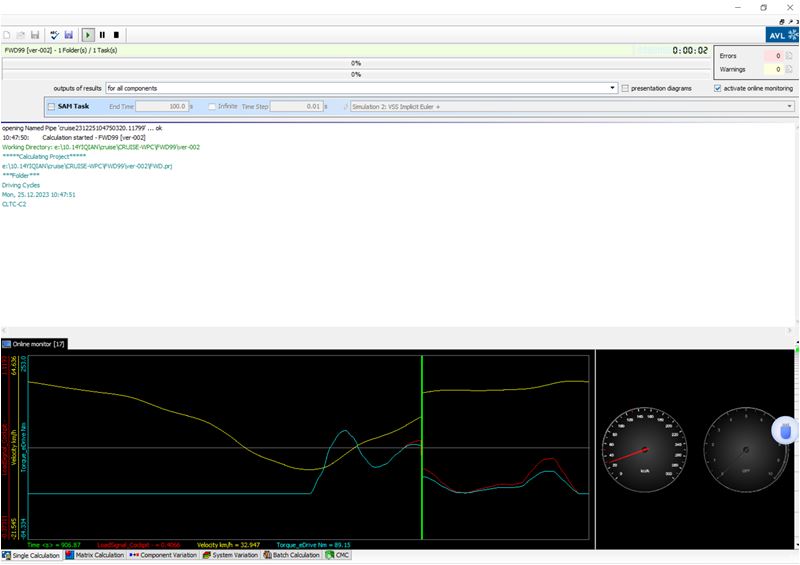Open the Errors log file icon
Screen dimensions: 800x565
[789, 56]
